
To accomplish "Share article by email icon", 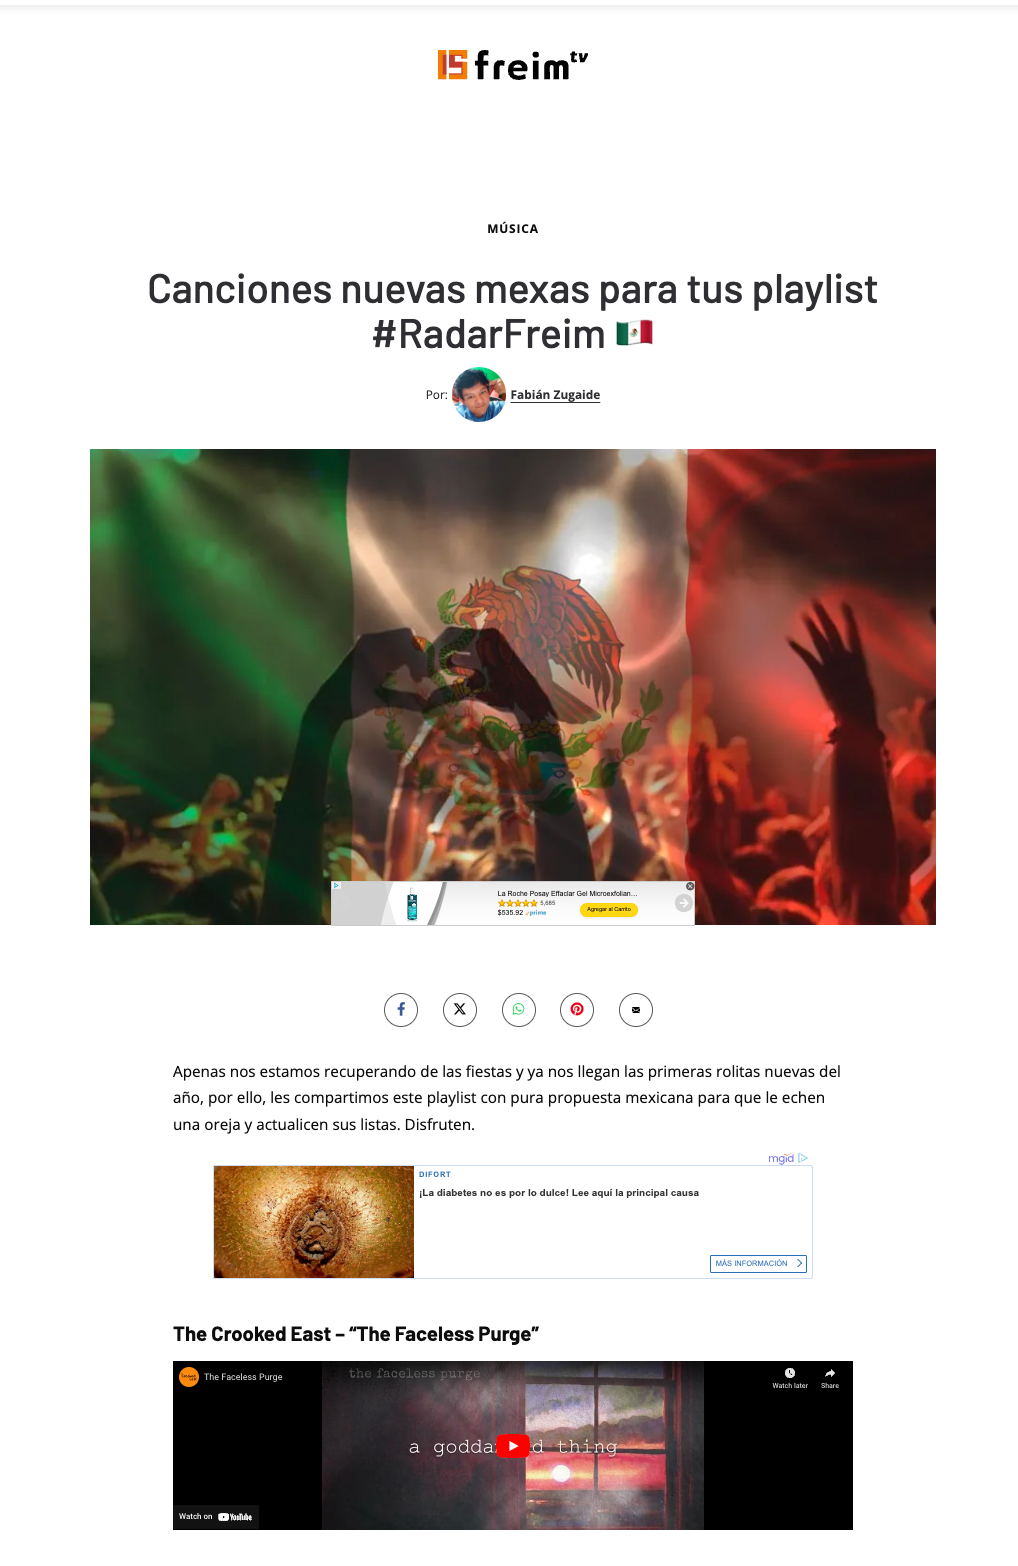I will 636,1009.
